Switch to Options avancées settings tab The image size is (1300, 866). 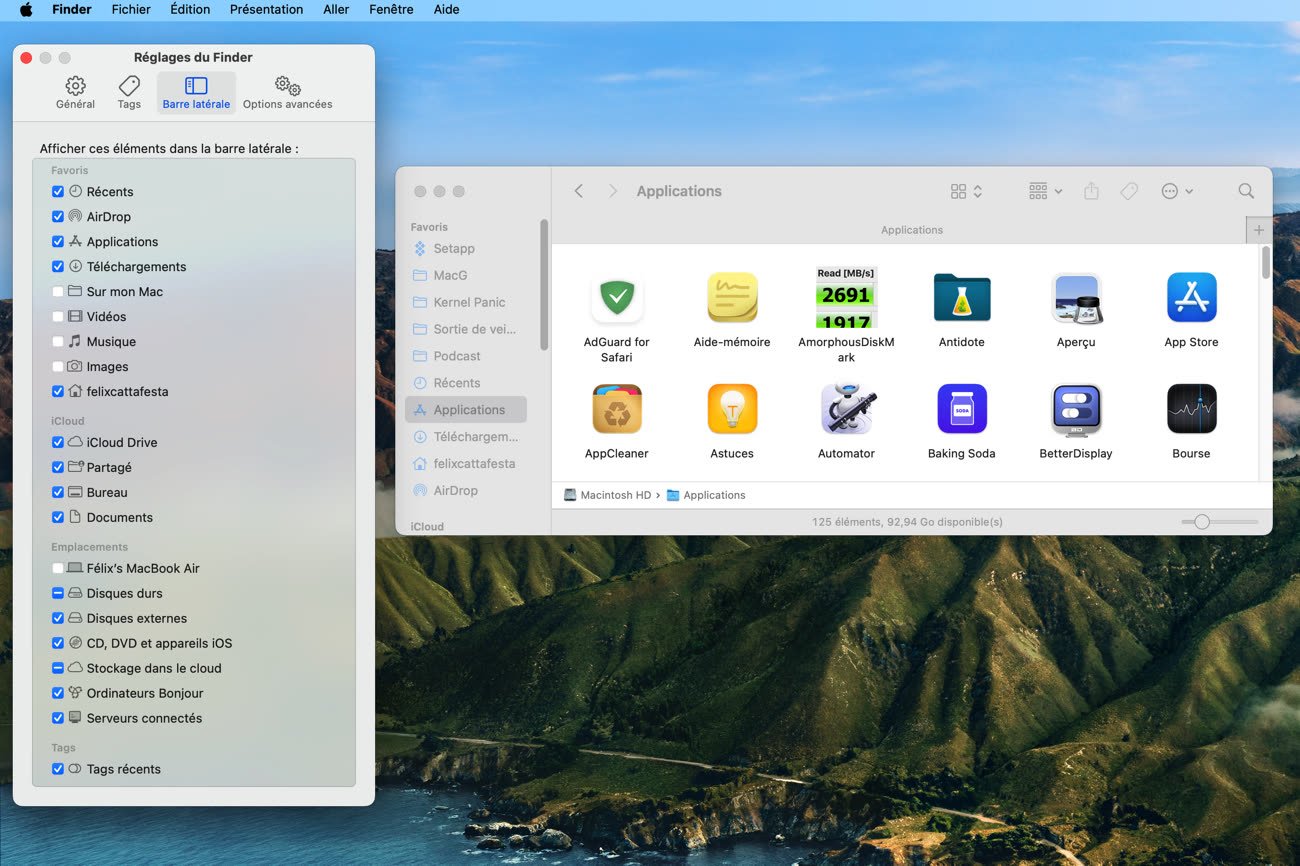click(x=288, y=92)
